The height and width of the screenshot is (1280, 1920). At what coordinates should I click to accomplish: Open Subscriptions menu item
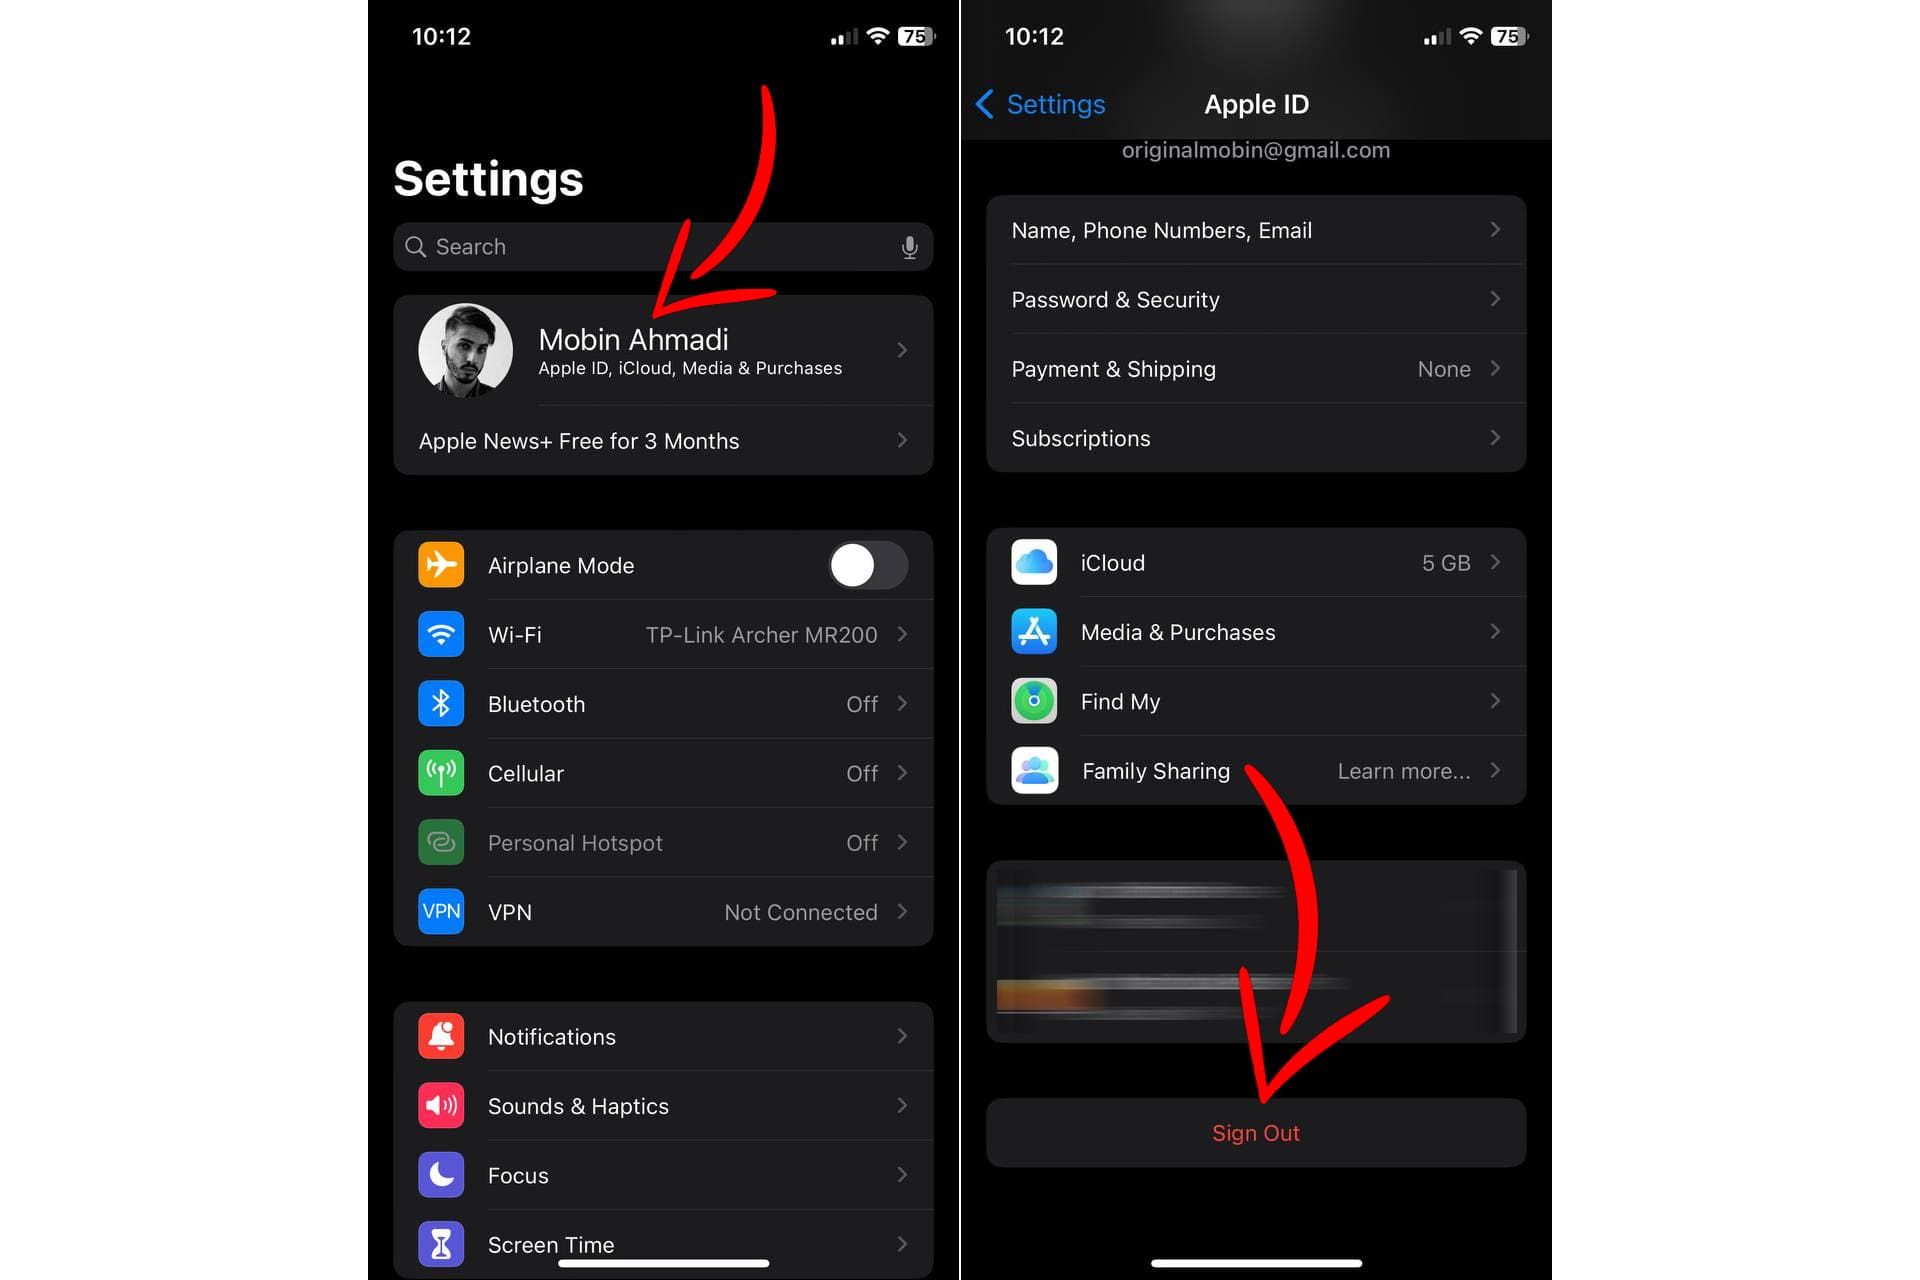1256,439
